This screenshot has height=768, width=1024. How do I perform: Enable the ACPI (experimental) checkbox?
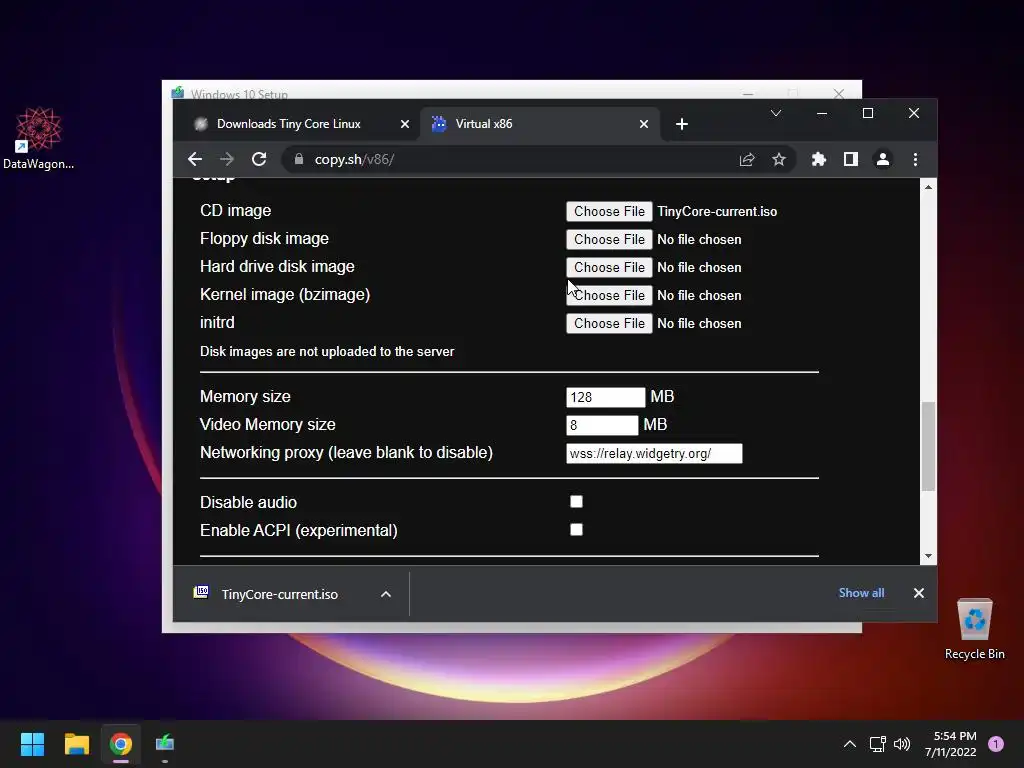click(x=576, y=530)
